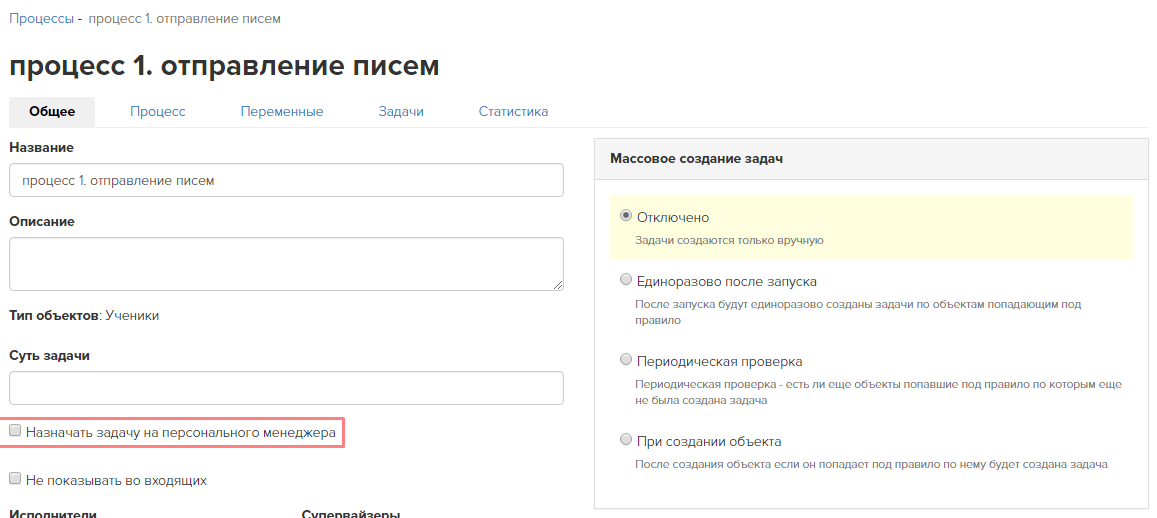Click the Массовое создание задач panel header
The width and height of the screenshot is (1157, 518).
[871, 159]
